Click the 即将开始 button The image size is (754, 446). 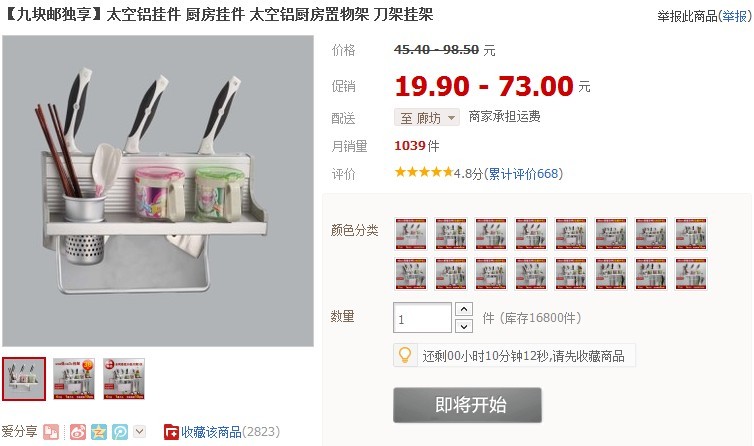(x=467, y=405)
